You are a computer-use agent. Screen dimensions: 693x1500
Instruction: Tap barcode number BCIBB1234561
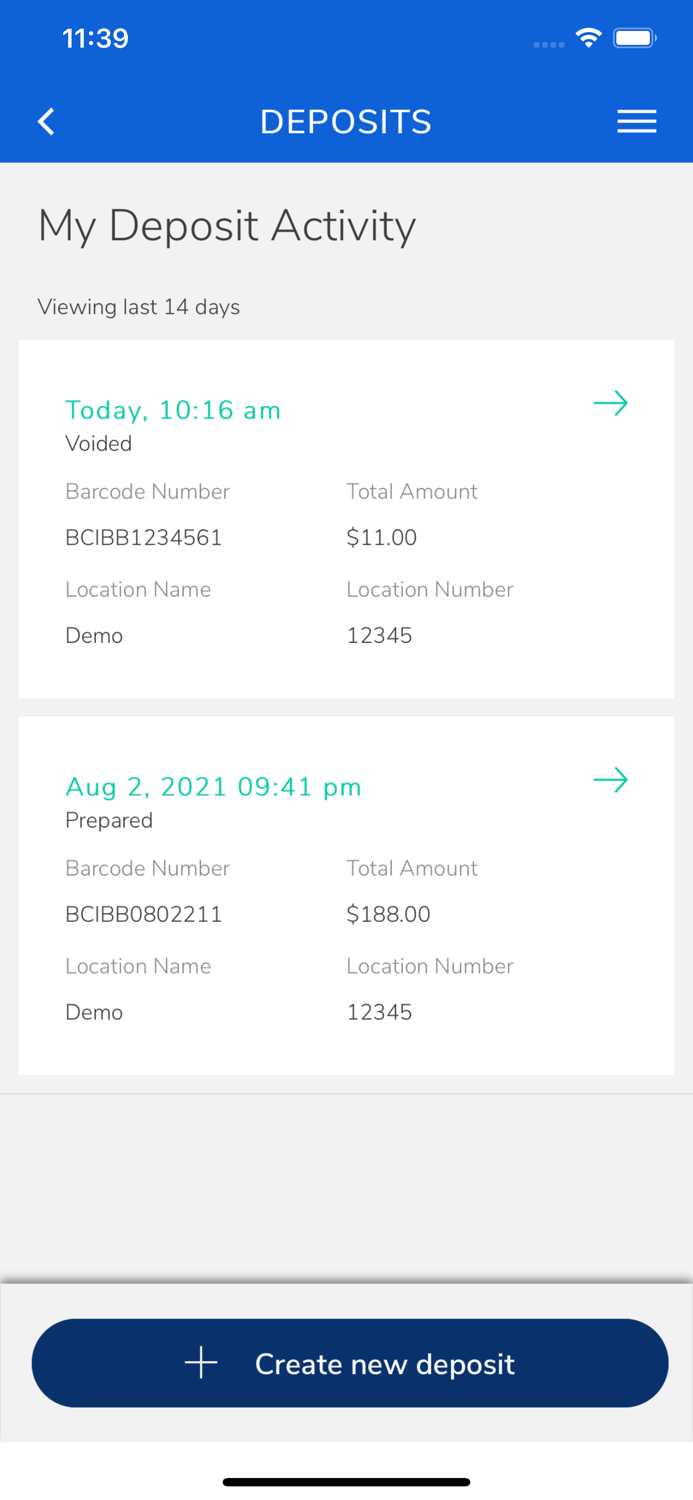click(x=144, y=538)
